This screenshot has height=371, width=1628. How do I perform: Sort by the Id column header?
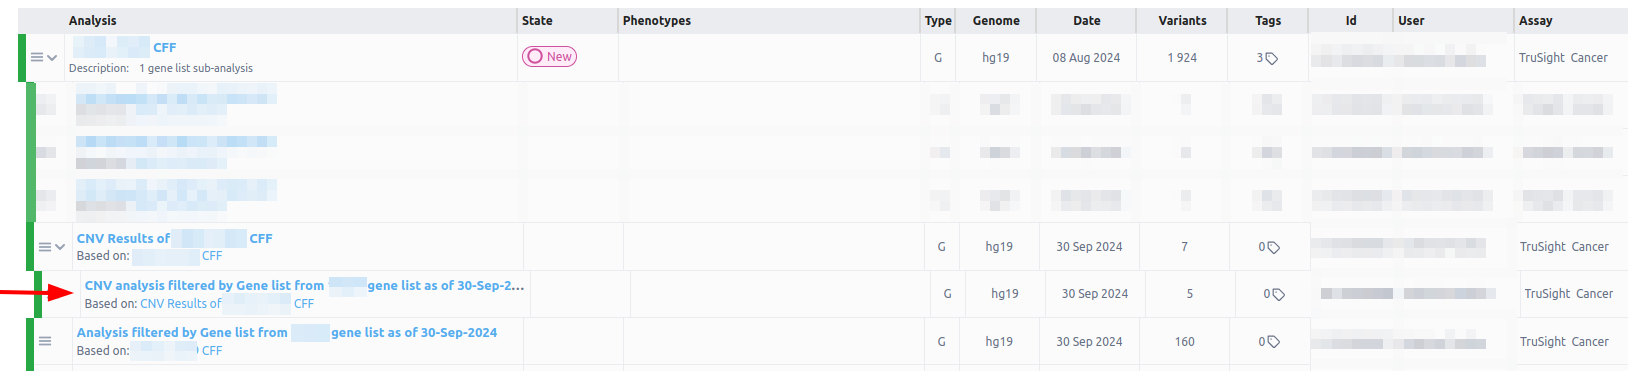click(x=1351, y=20)
